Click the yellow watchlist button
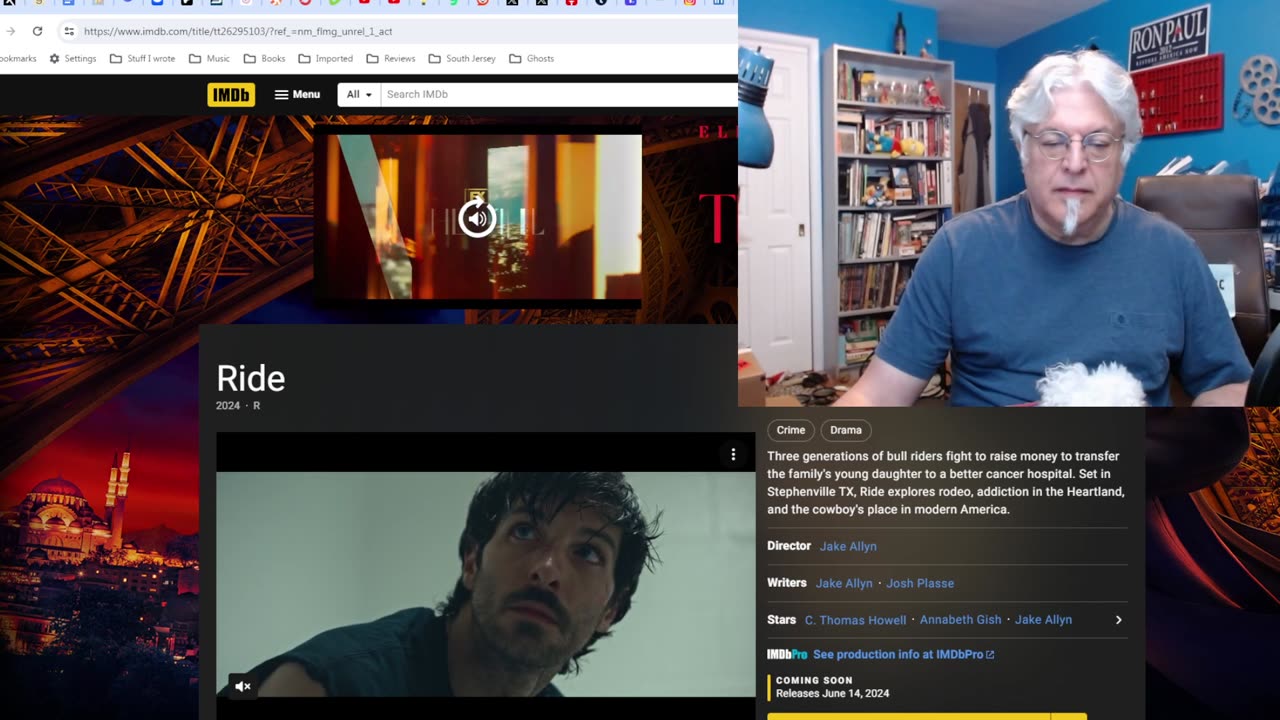Image resolution: width=1280 pixels, height=720 pixels. click(x=908, y=716)
